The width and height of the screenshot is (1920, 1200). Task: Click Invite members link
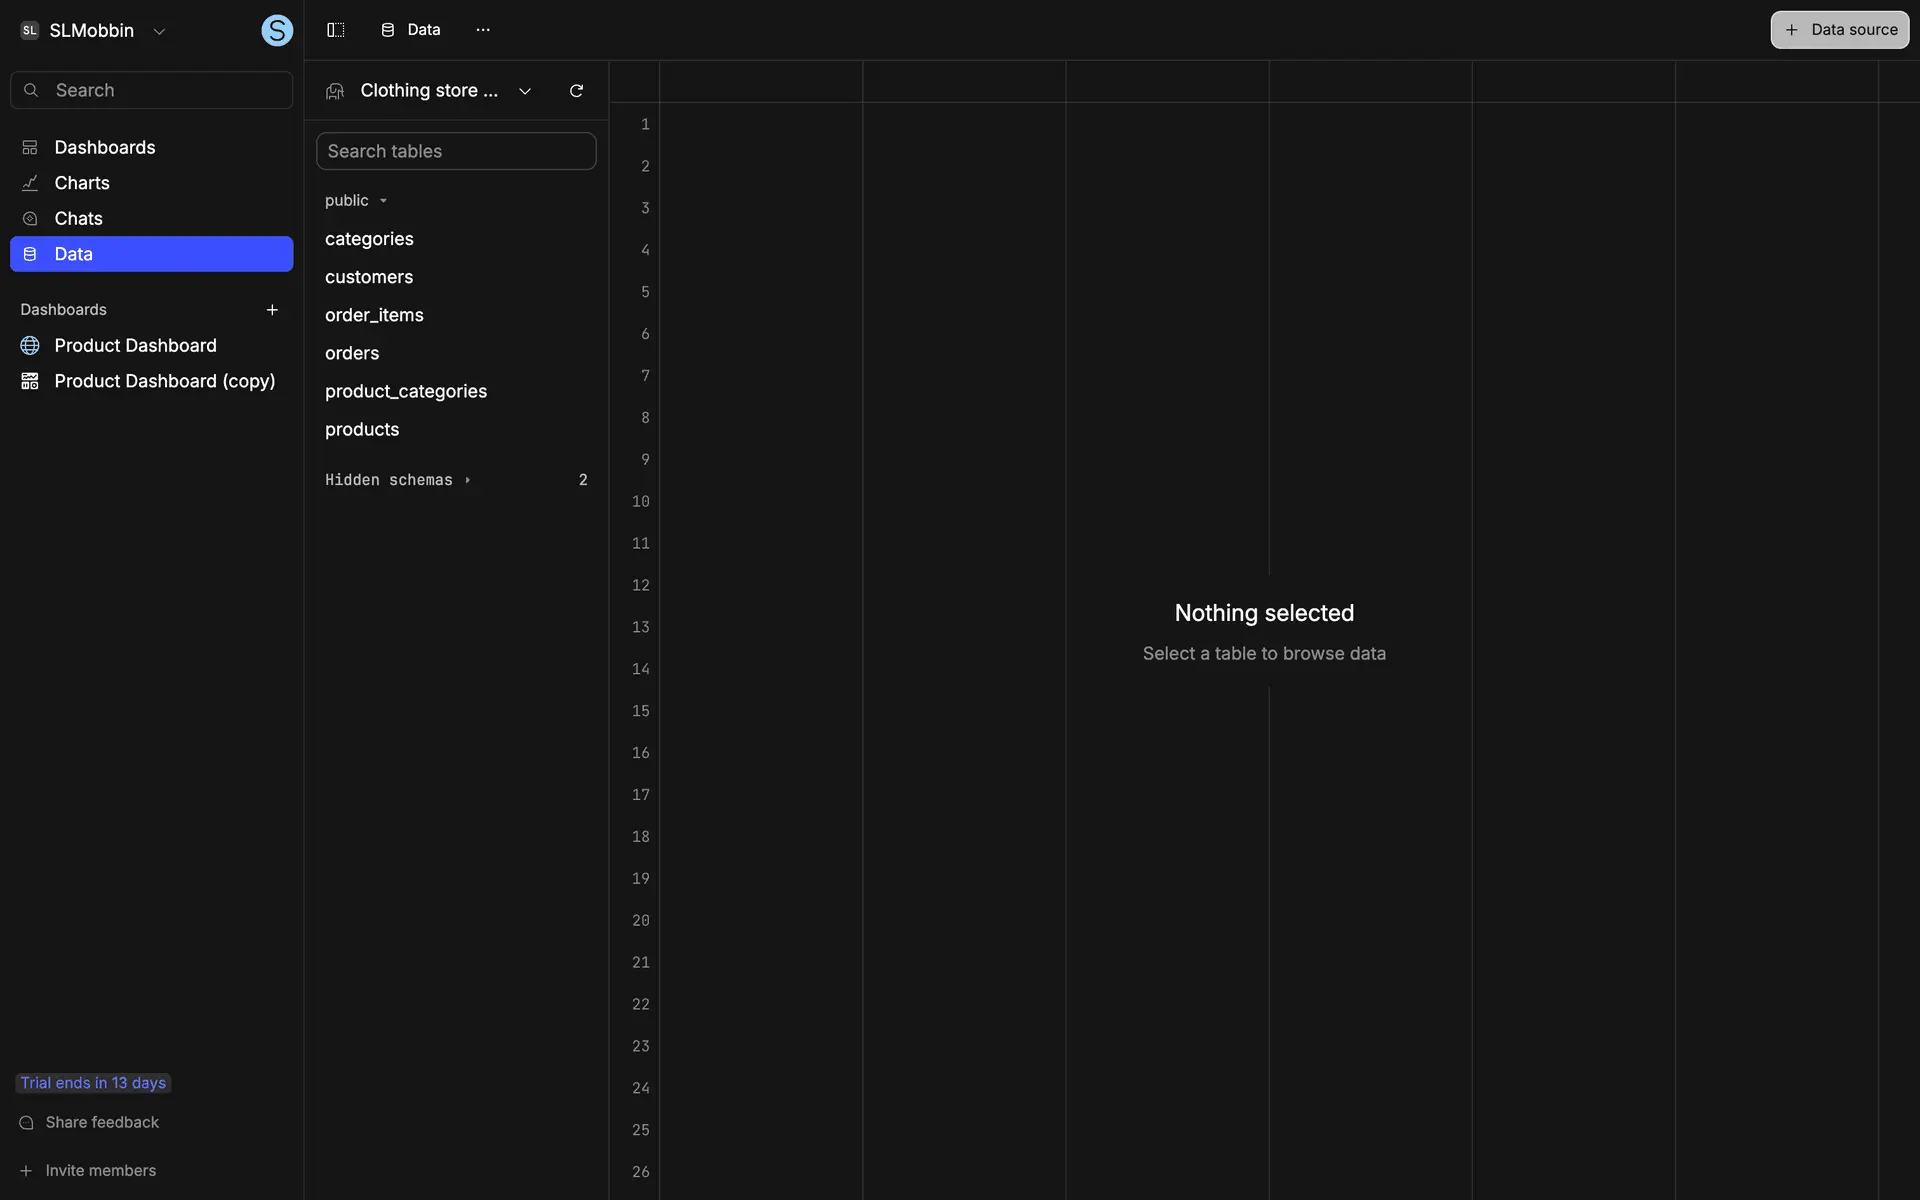100,1171
